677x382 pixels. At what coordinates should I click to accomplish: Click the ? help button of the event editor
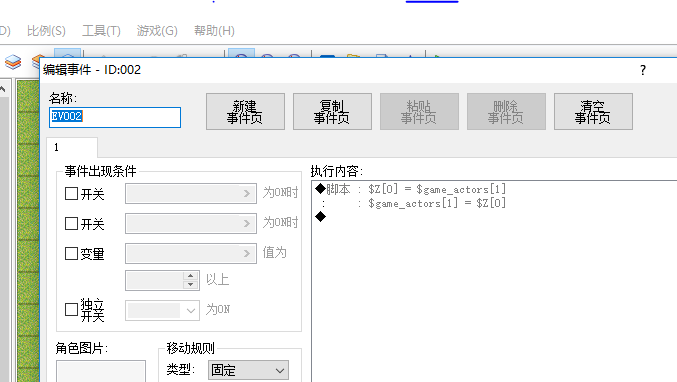pos(642,70)
